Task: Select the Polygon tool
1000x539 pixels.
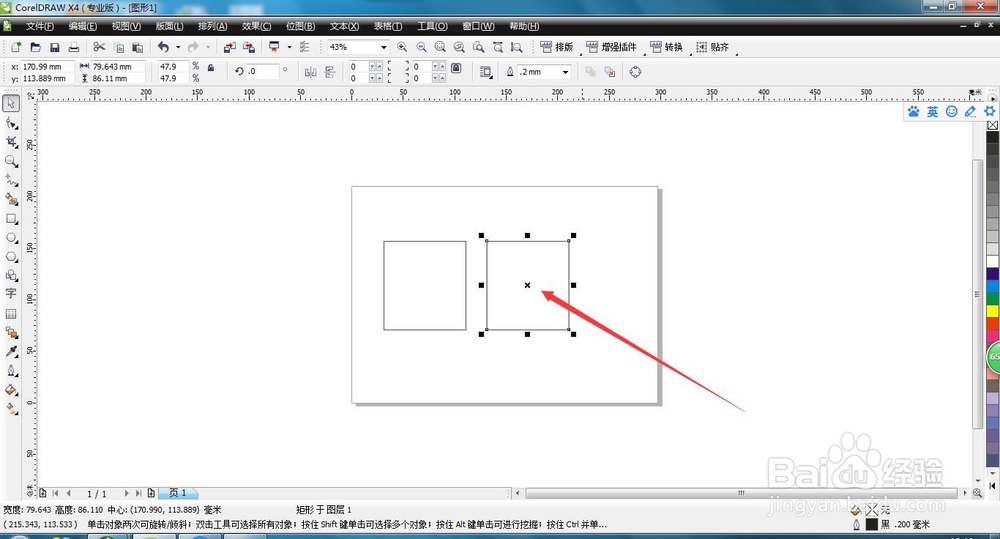Action: [11, 256]
